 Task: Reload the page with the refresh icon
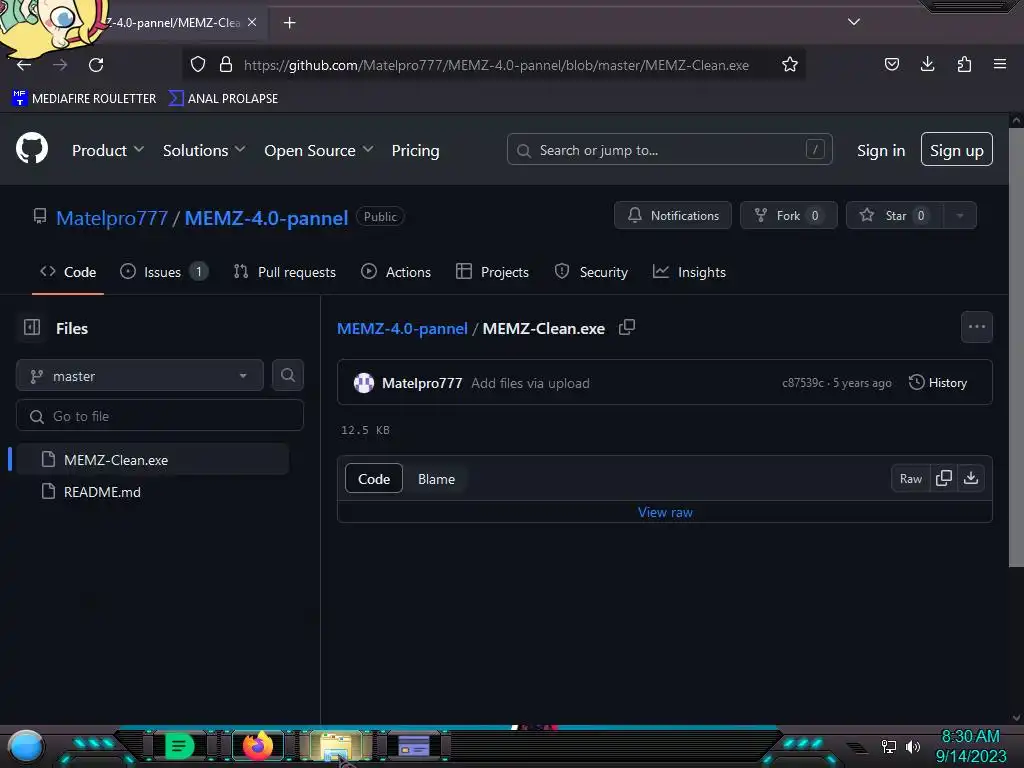click(x=96, y=65)
